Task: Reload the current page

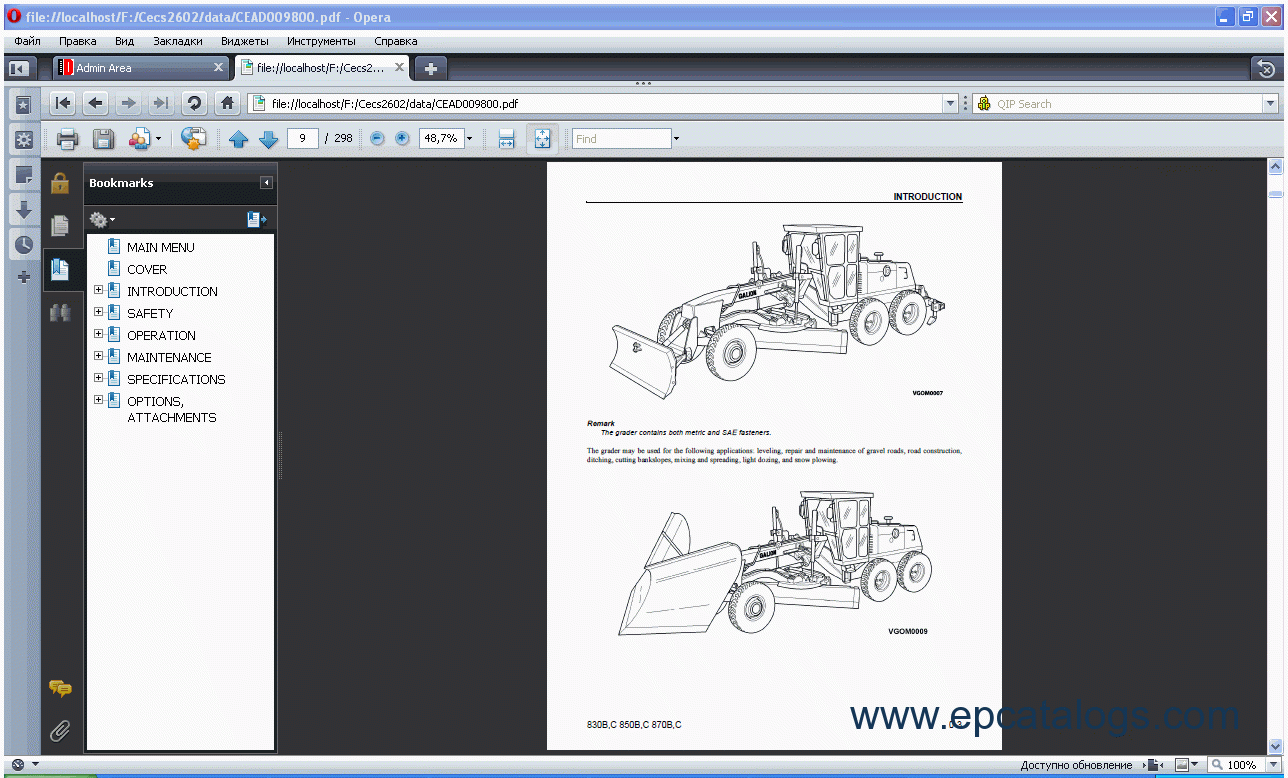Action: click(x=195, y=103)
